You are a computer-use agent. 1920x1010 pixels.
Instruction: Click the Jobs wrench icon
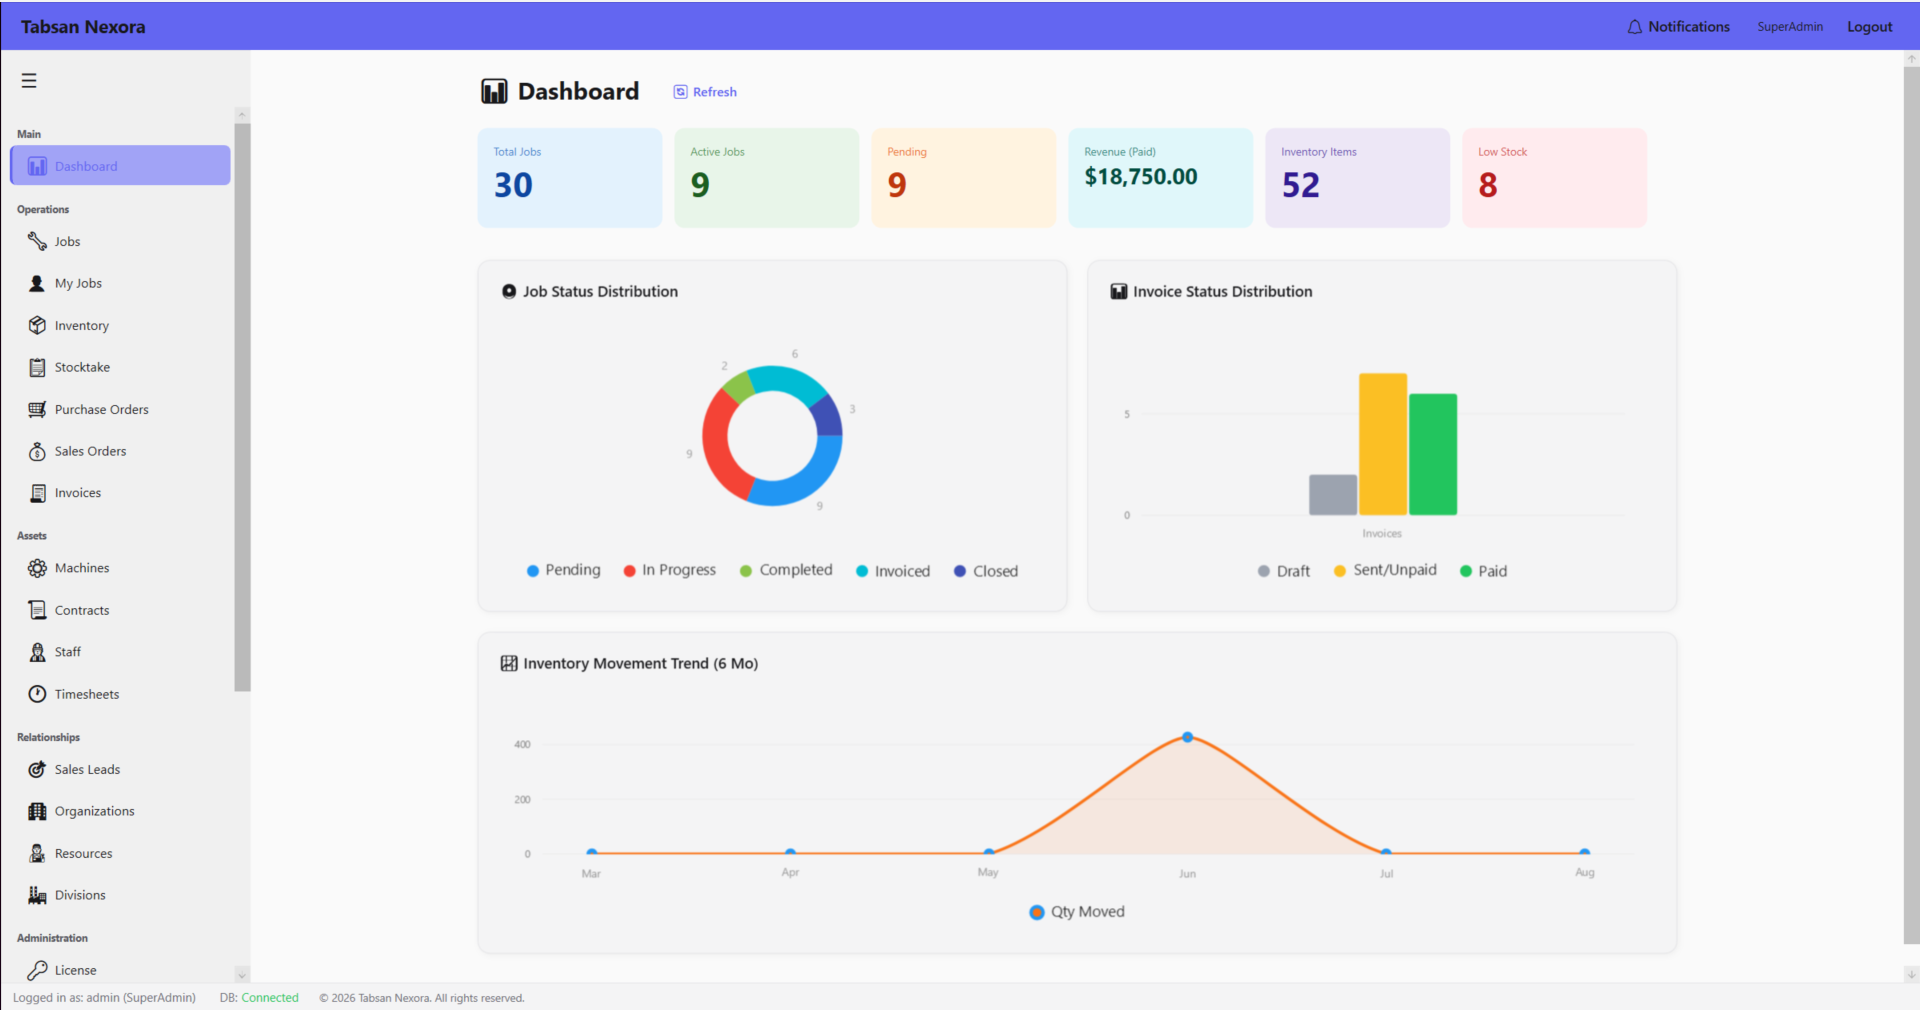coord(37,241)
